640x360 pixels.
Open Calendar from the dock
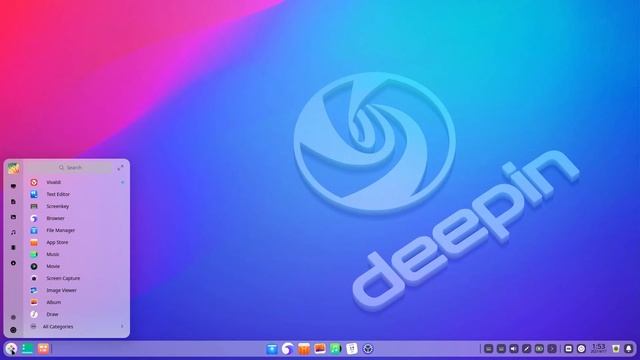tap(352, 349)
